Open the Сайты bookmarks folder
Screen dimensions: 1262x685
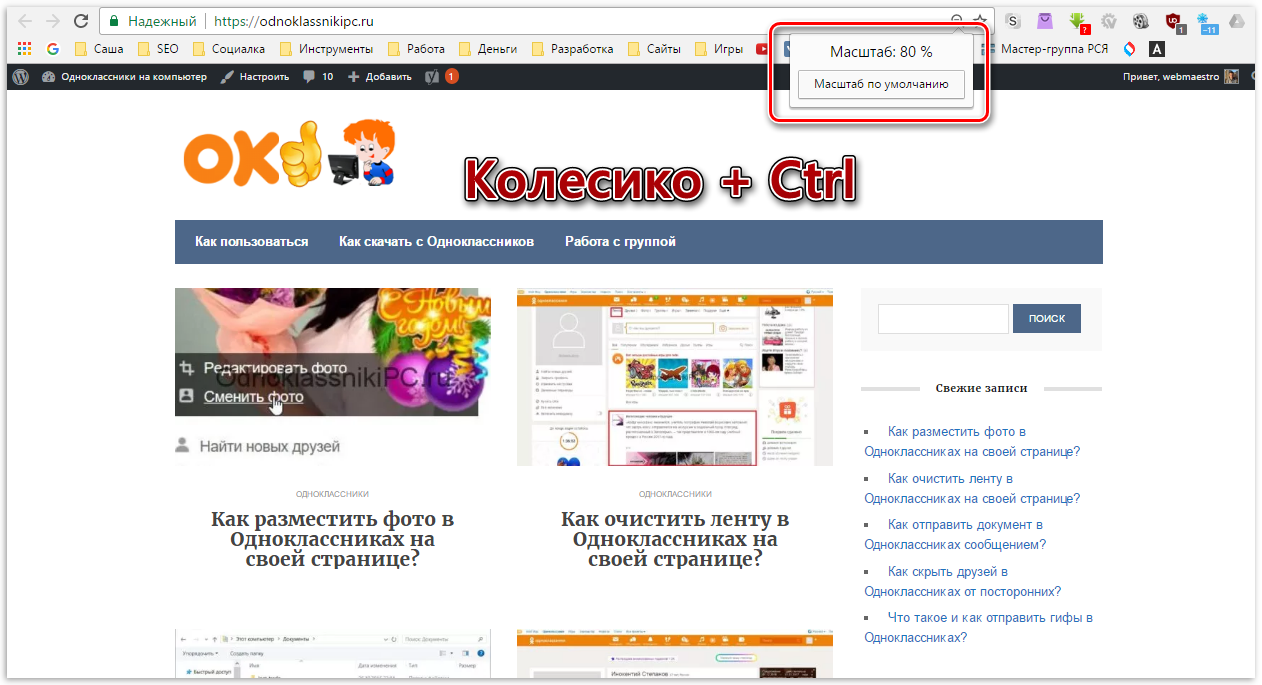tap(655, 48)
